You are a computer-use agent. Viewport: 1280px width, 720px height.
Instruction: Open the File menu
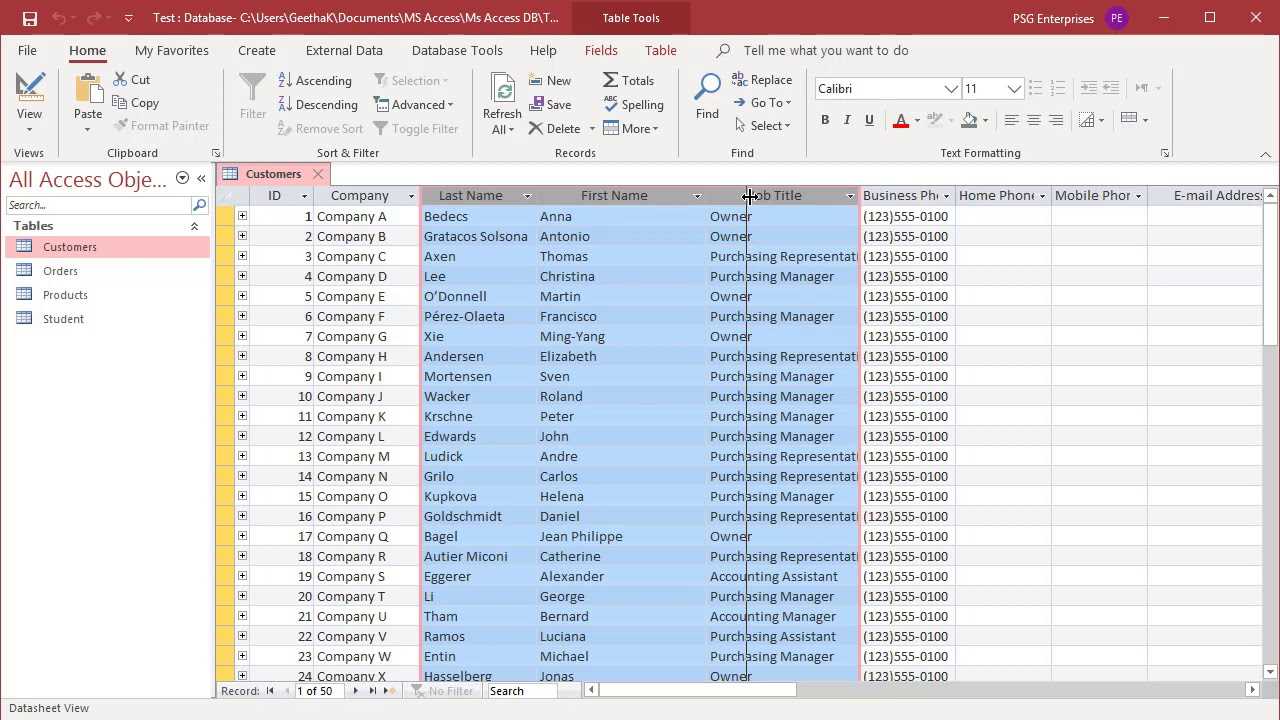click(27, 50)
